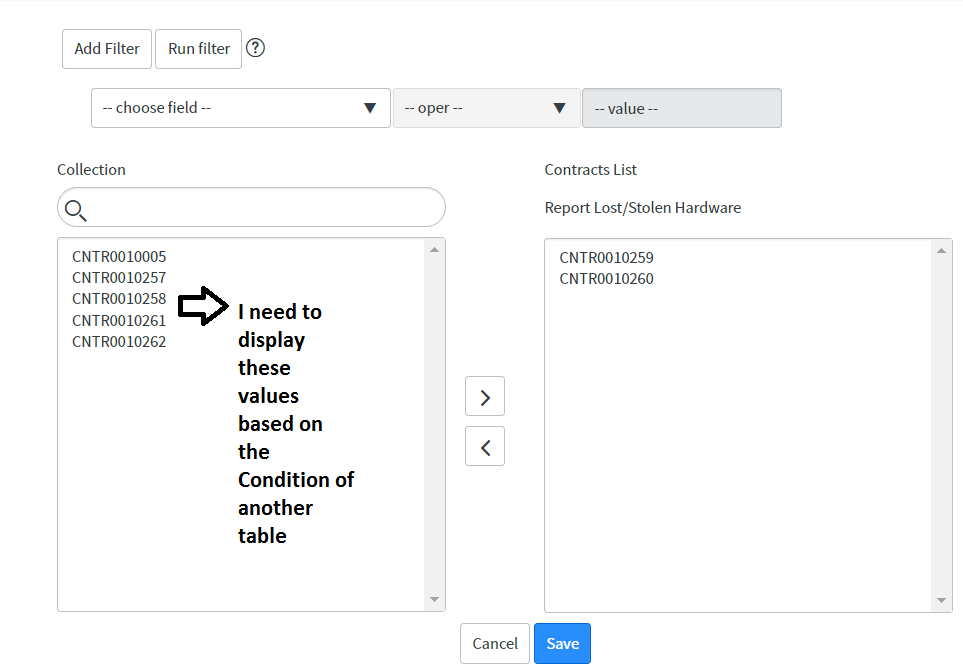Open the choose field dropdown
The height and width of the screenshot is (667, 963).
pos(240,108)
